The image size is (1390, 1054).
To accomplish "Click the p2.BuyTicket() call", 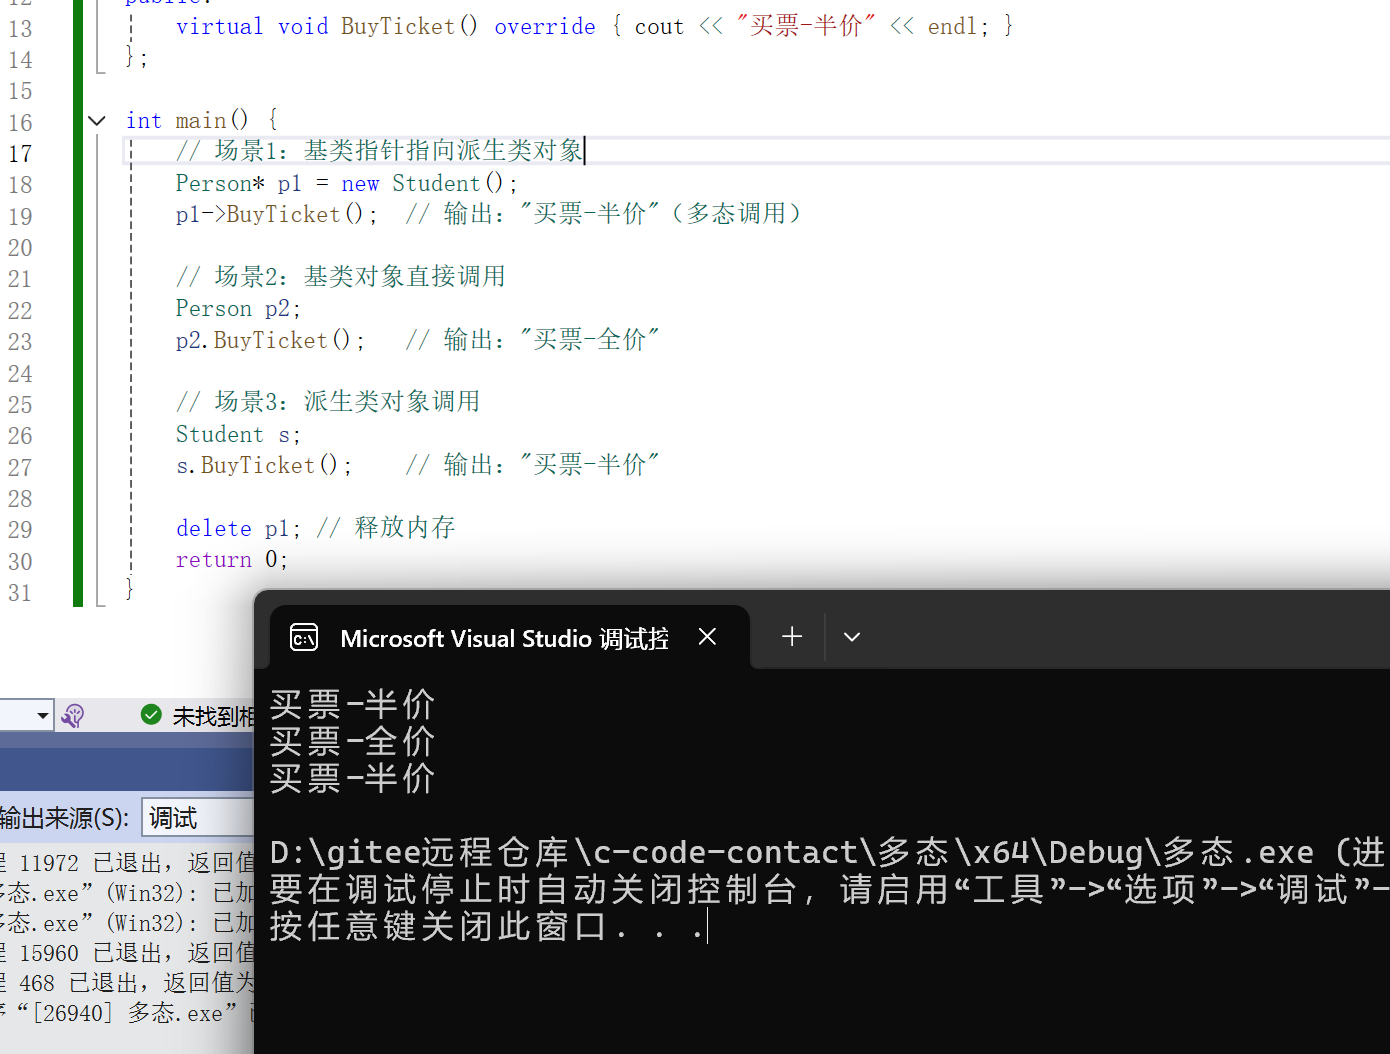I will point(270,340).
